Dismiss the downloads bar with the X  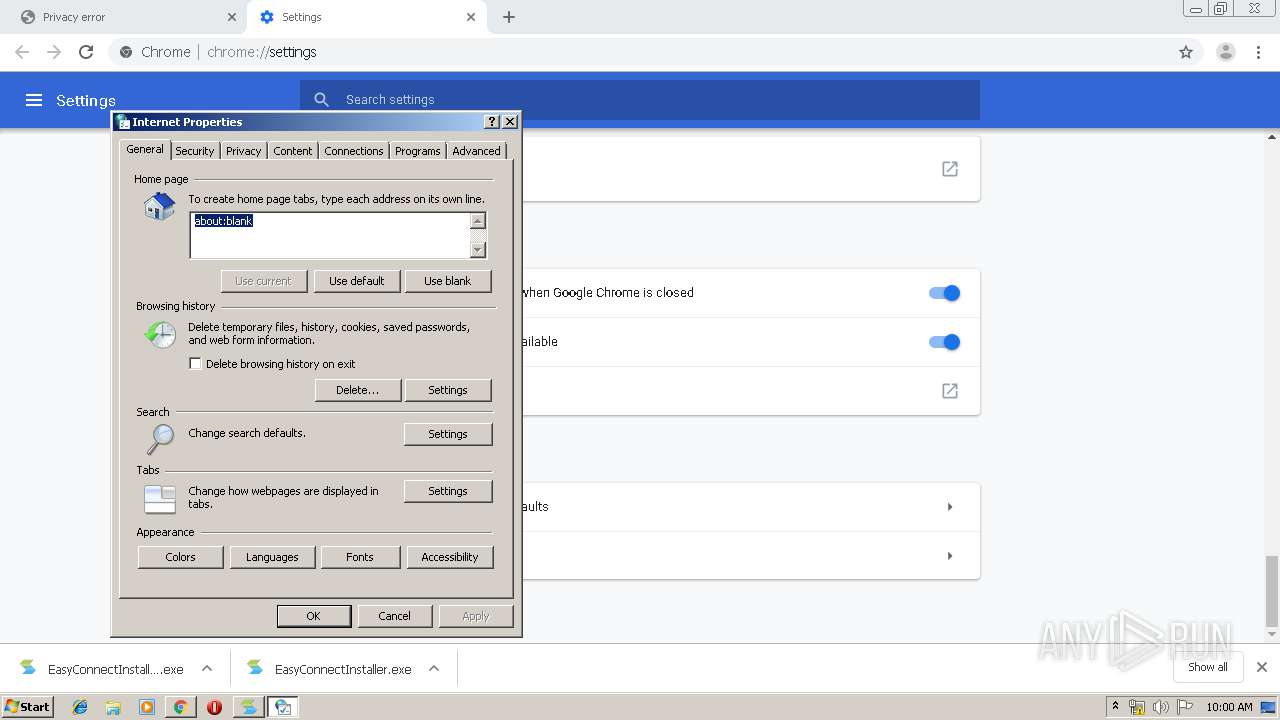(x=1262, y=667)
